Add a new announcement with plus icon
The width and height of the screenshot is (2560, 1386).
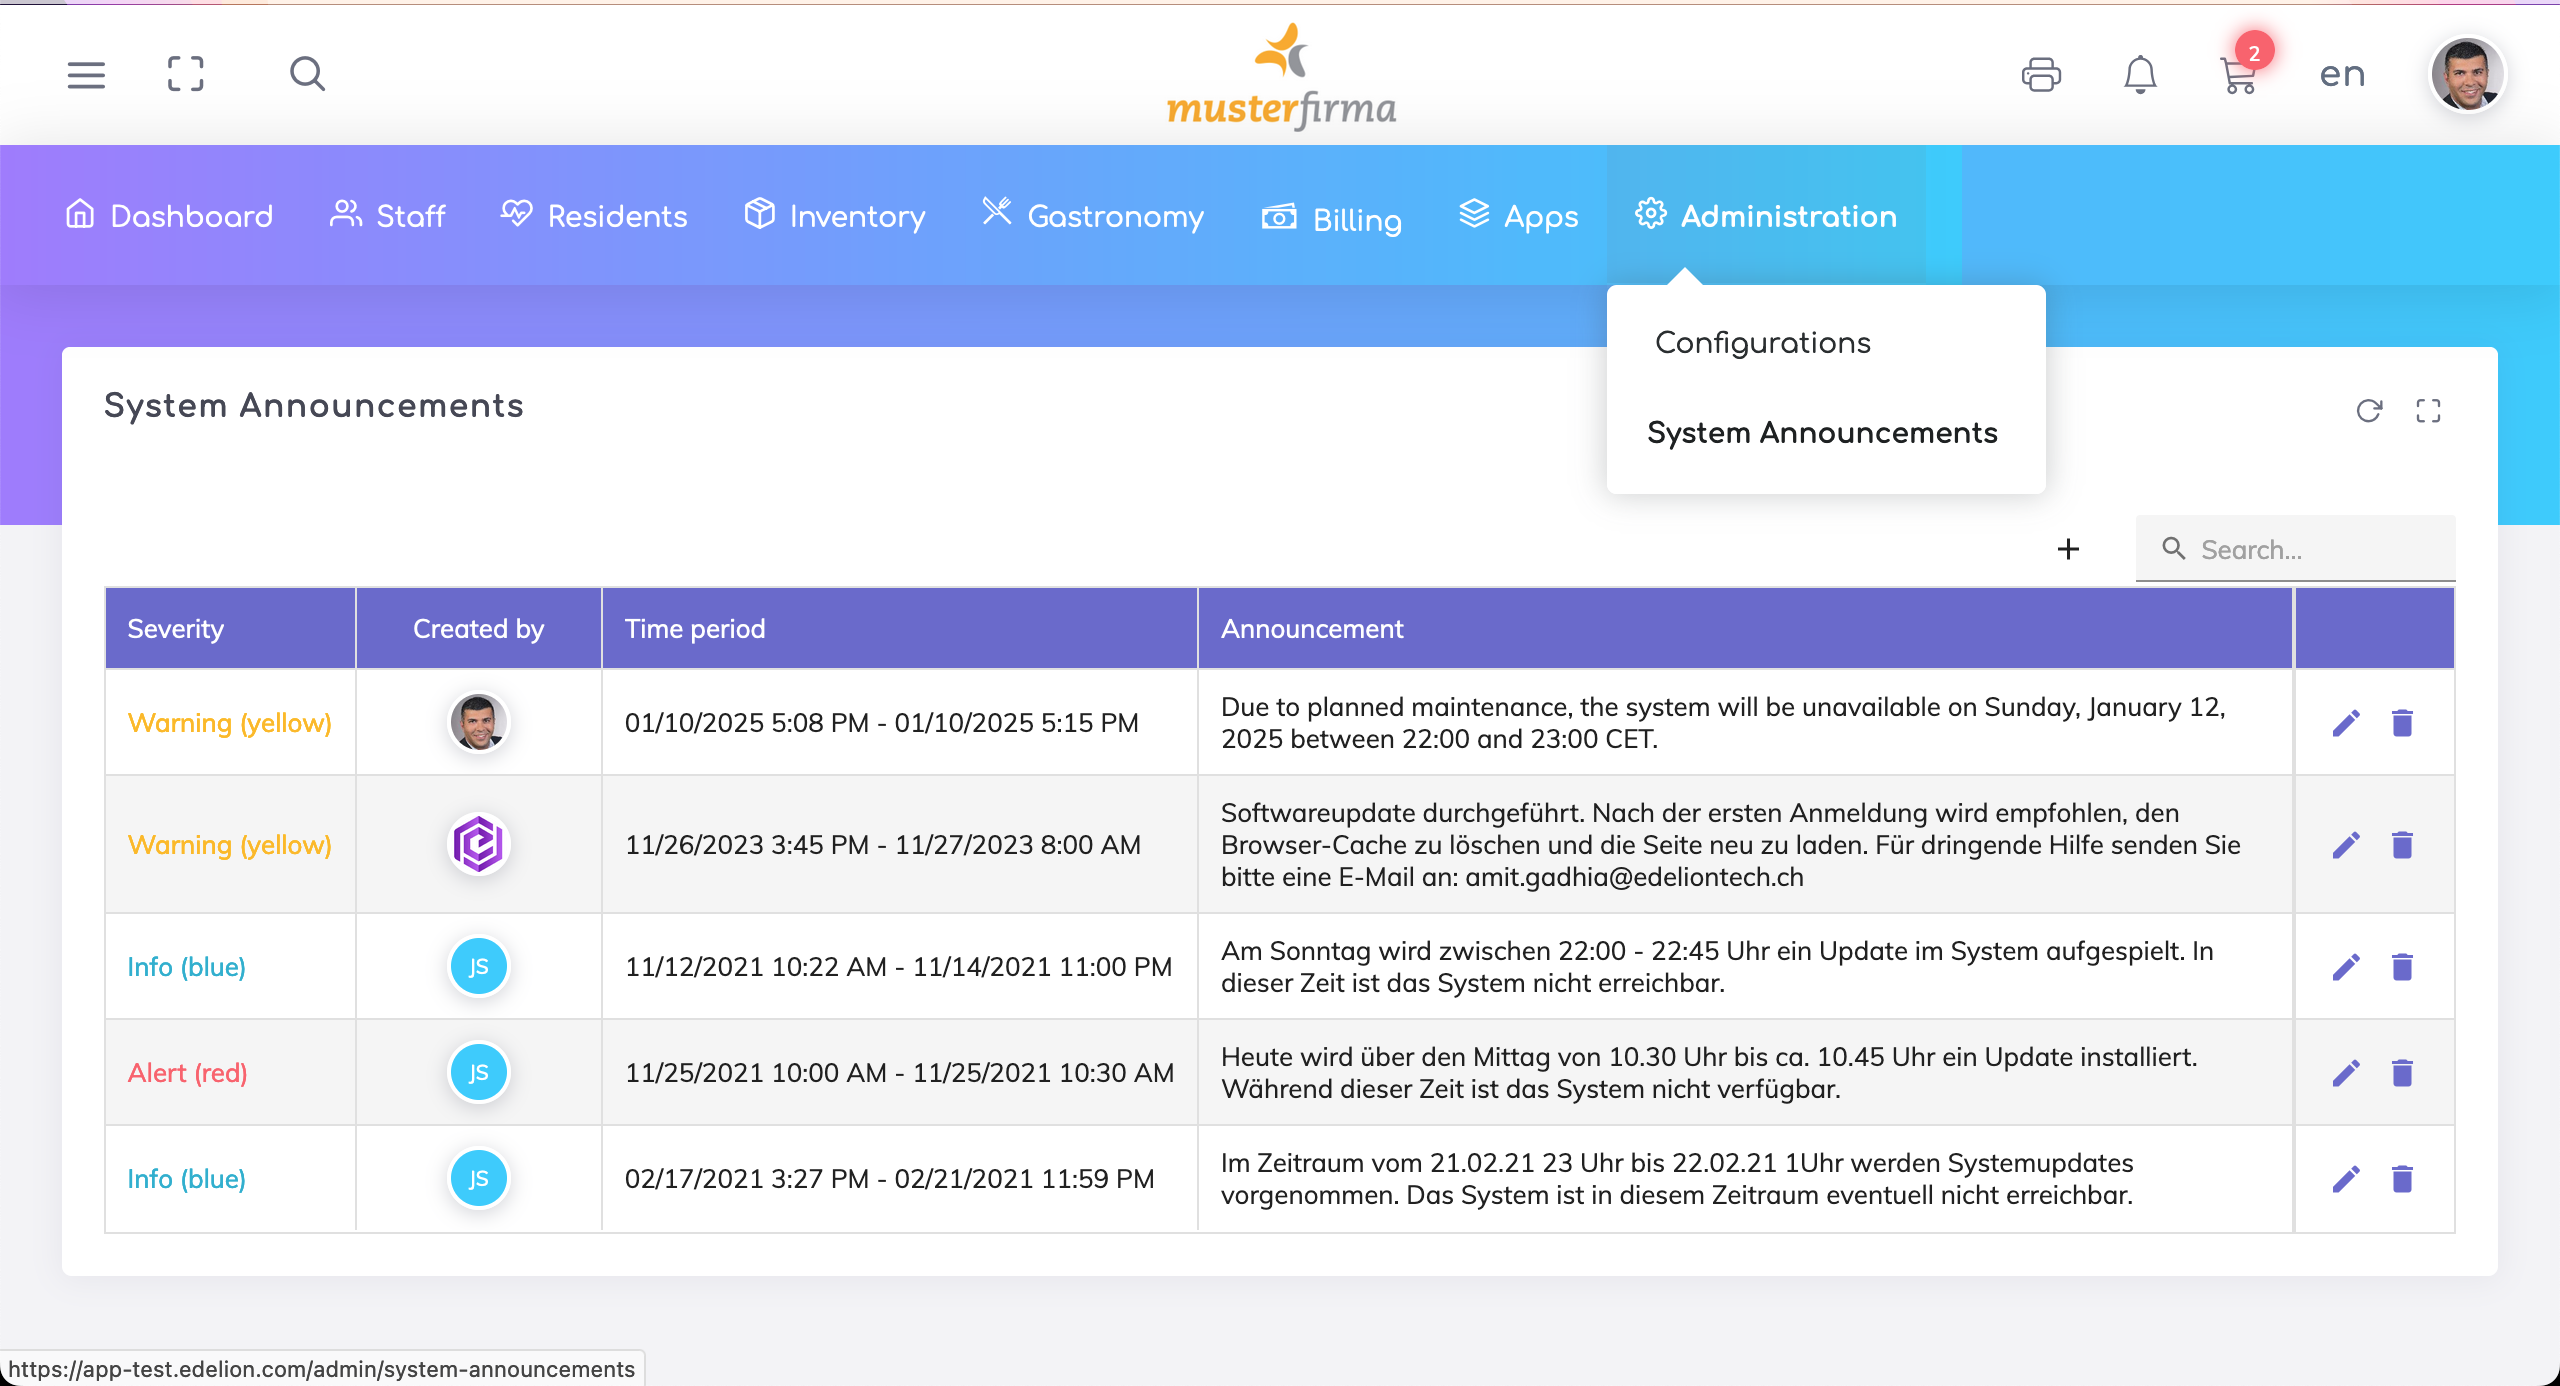(x=2069, y=549)
